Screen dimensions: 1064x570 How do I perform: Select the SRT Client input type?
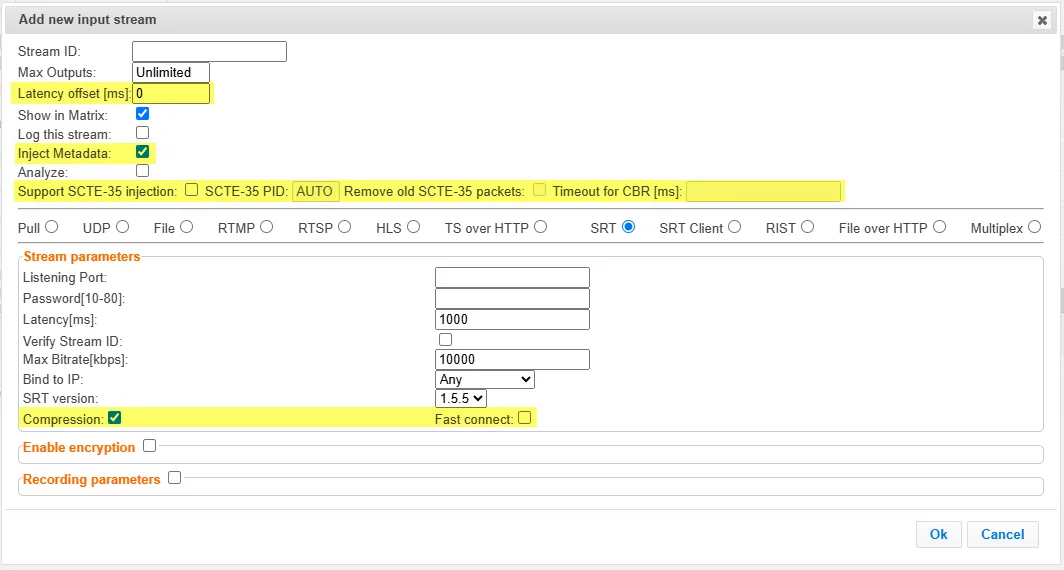[x=734, y=227]
